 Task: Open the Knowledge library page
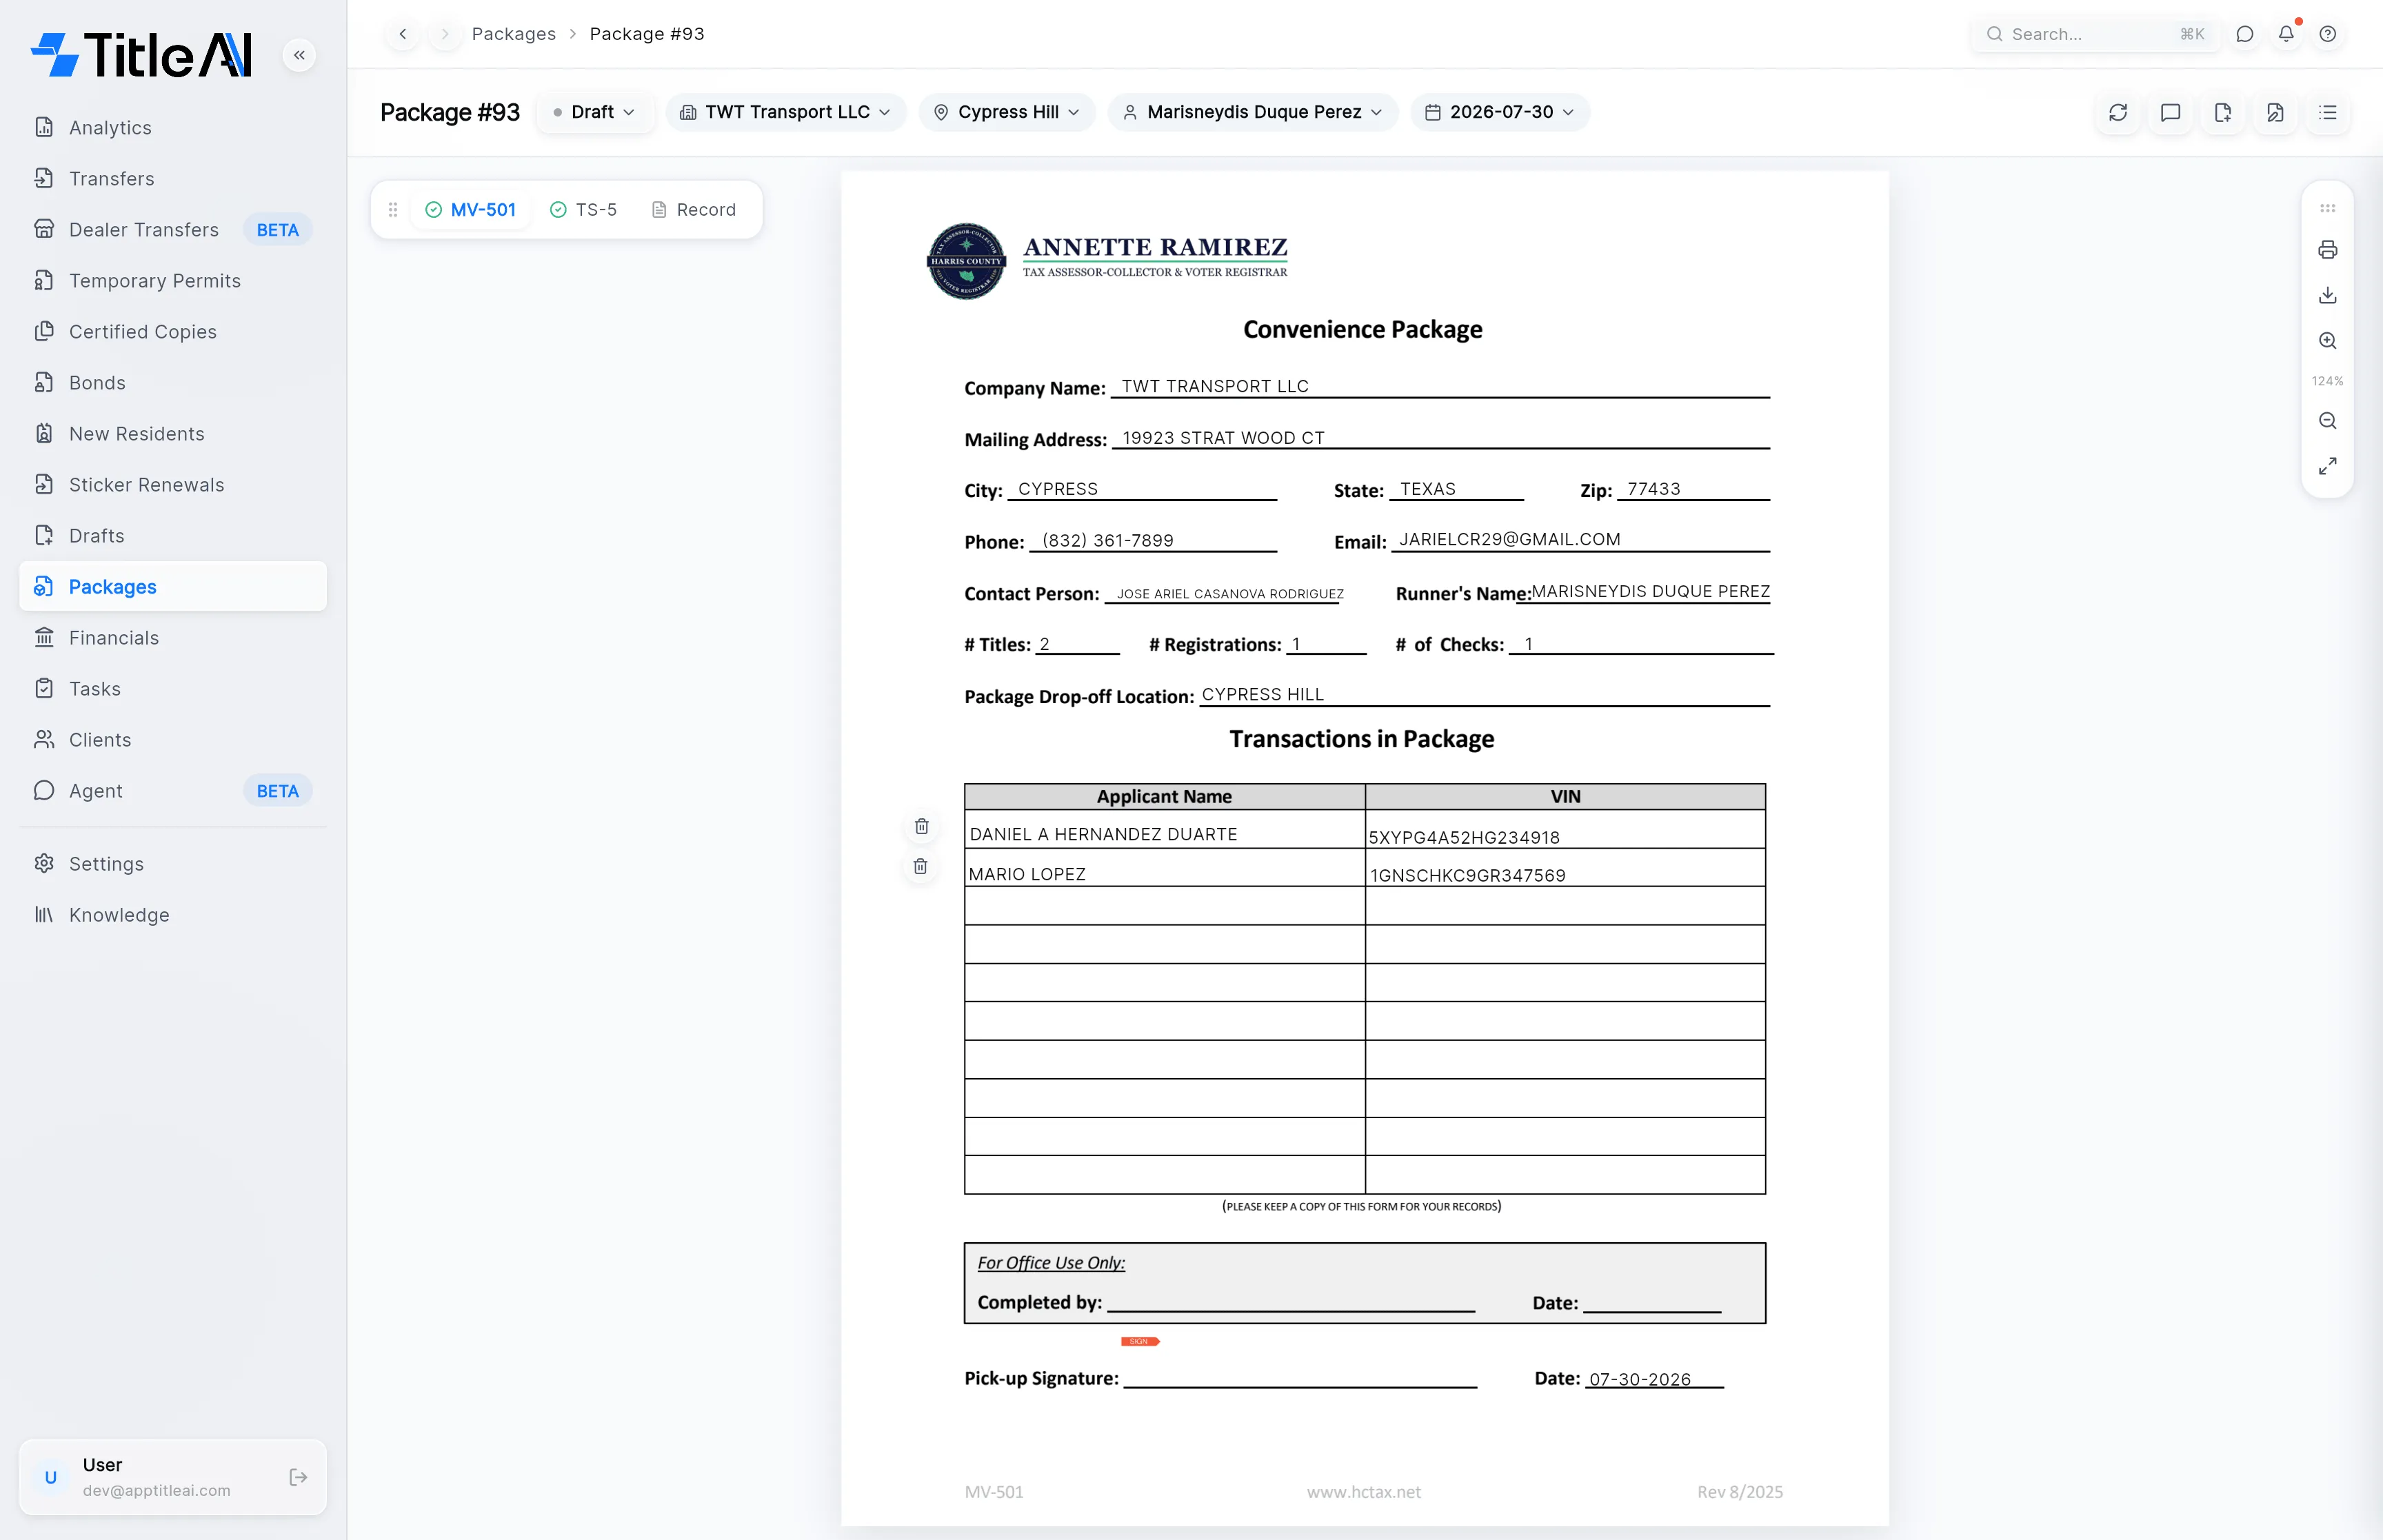click(x=172, y=914)
